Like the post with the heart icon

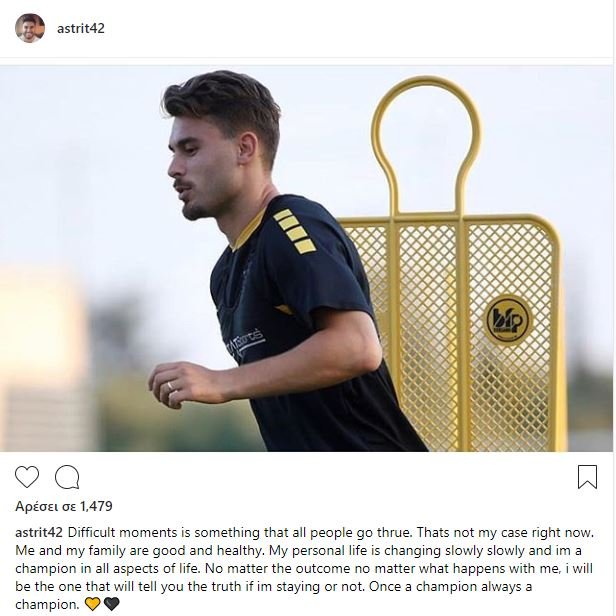(x=27, y=477)
